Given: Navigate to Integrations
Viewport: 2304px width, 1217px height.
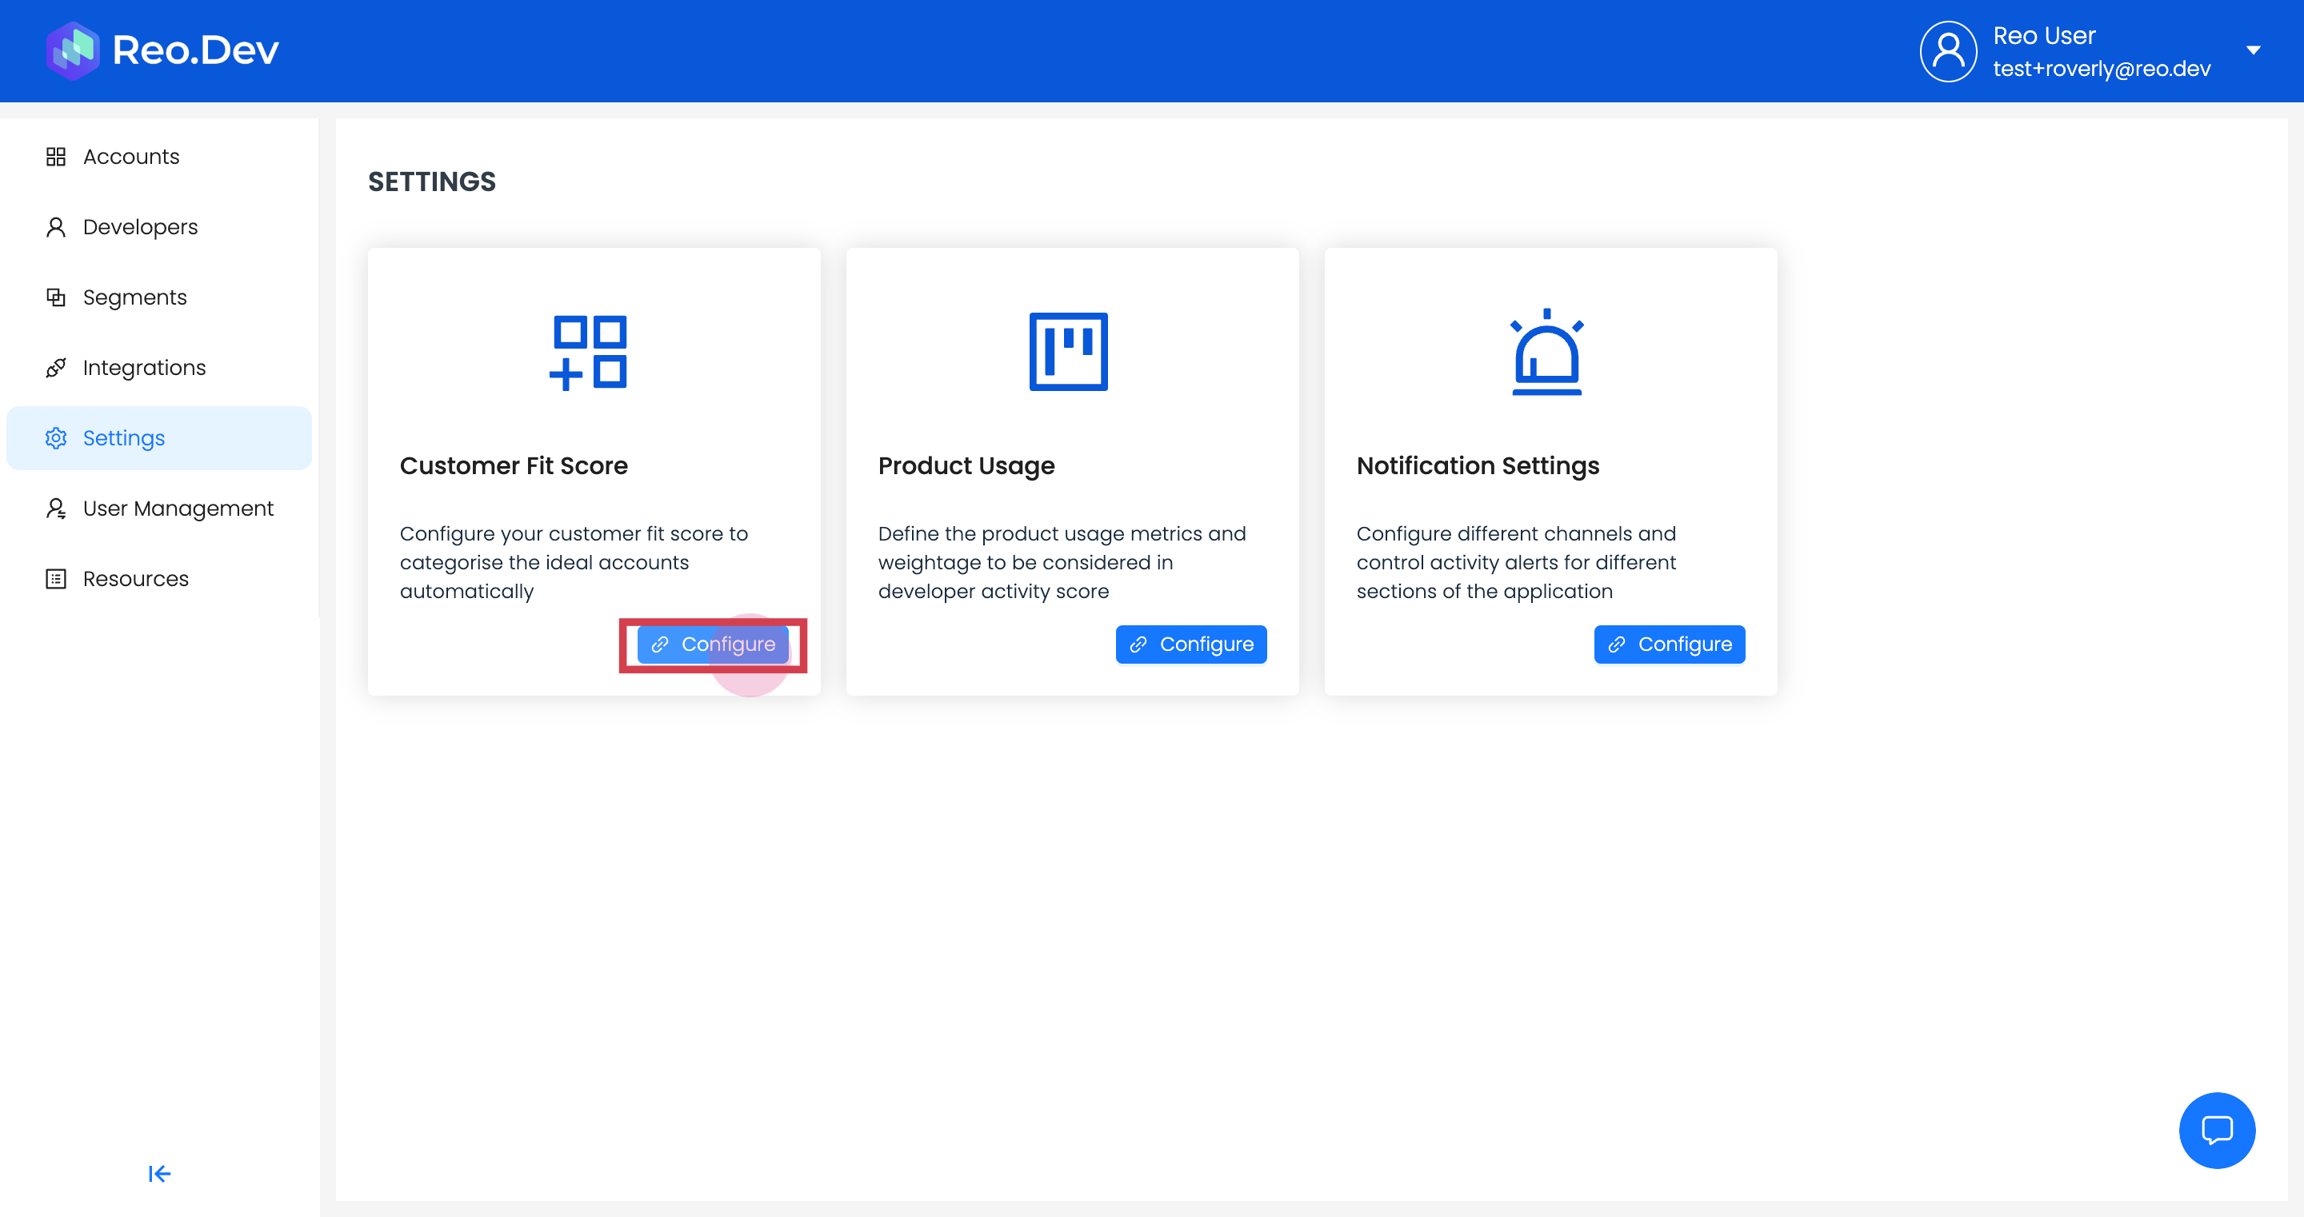Looking at the screenshot, I should tap(144, 368).
